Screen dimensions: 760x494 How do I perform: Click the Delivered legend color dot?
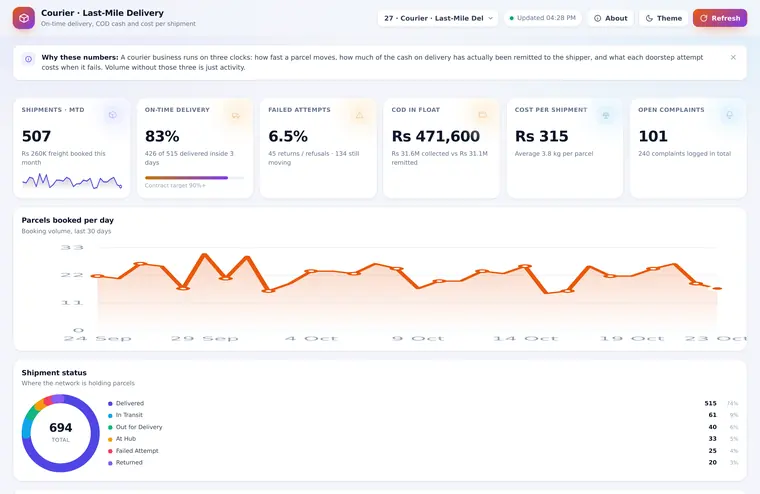pyautogui.click(x=110, y=403)
